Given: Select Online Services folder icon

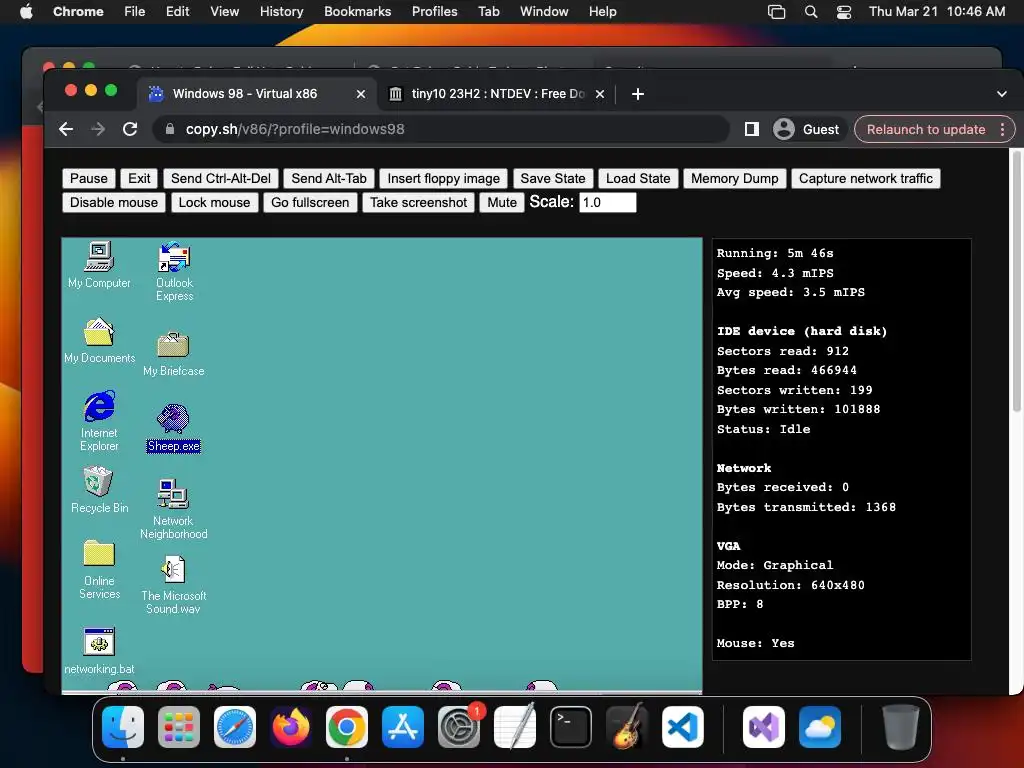Looking at the screenshot, I should coord(99,569).
